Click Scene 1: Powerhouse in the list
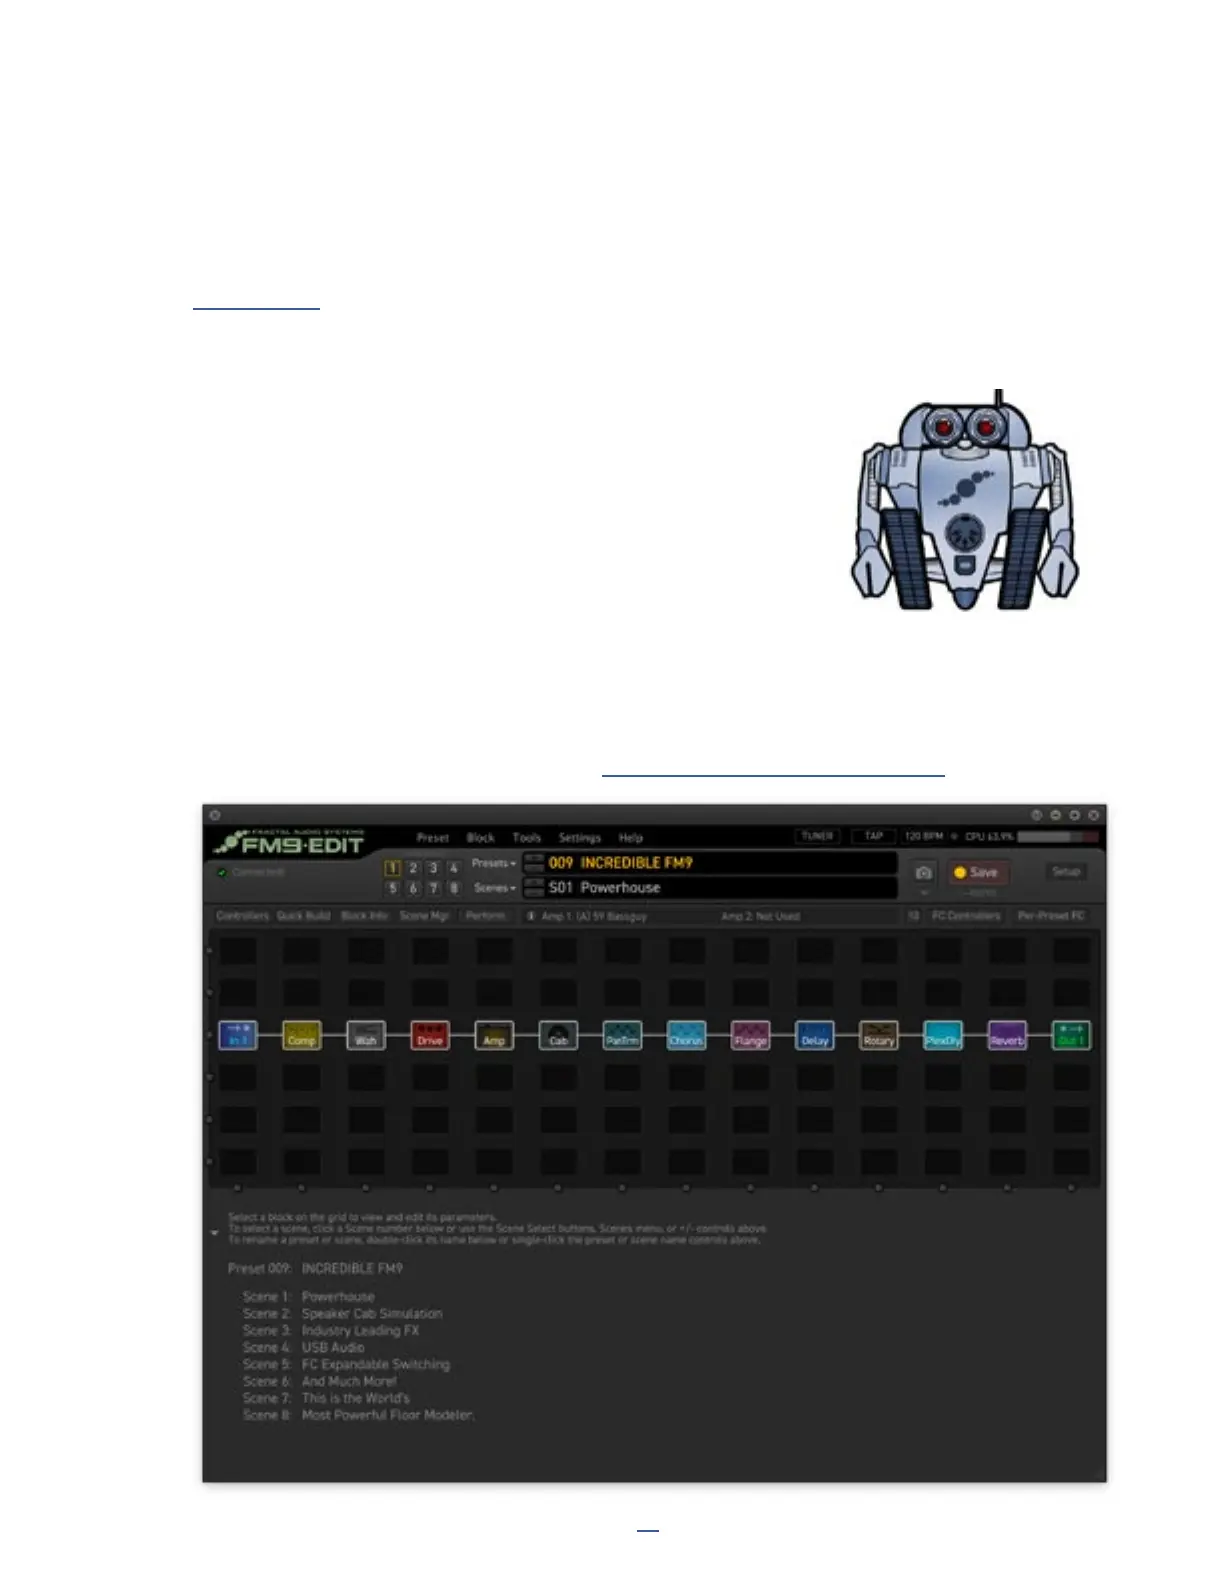The width and height of the screenshot is (1224, 1584). point(308,1297)
